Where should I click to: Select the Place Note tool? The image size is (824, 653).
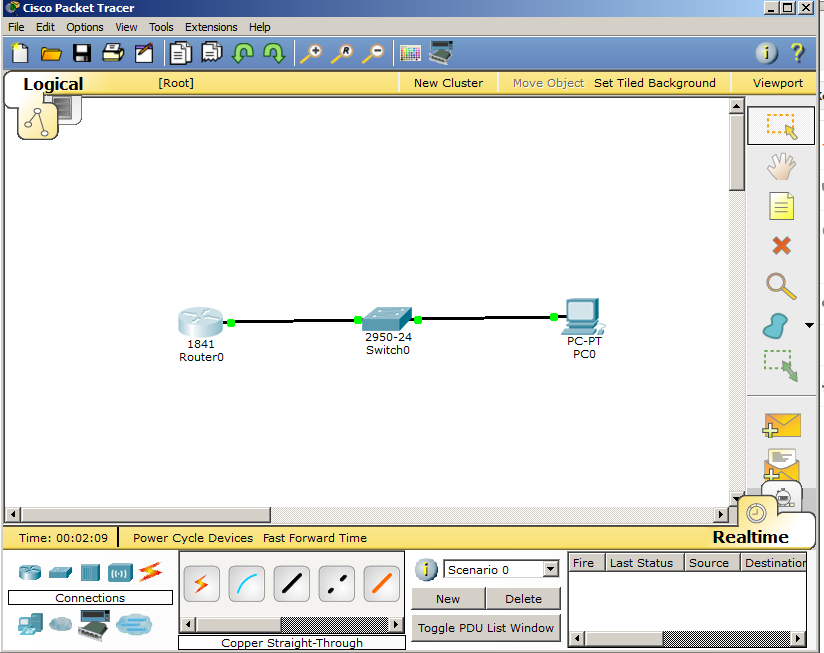781,206
